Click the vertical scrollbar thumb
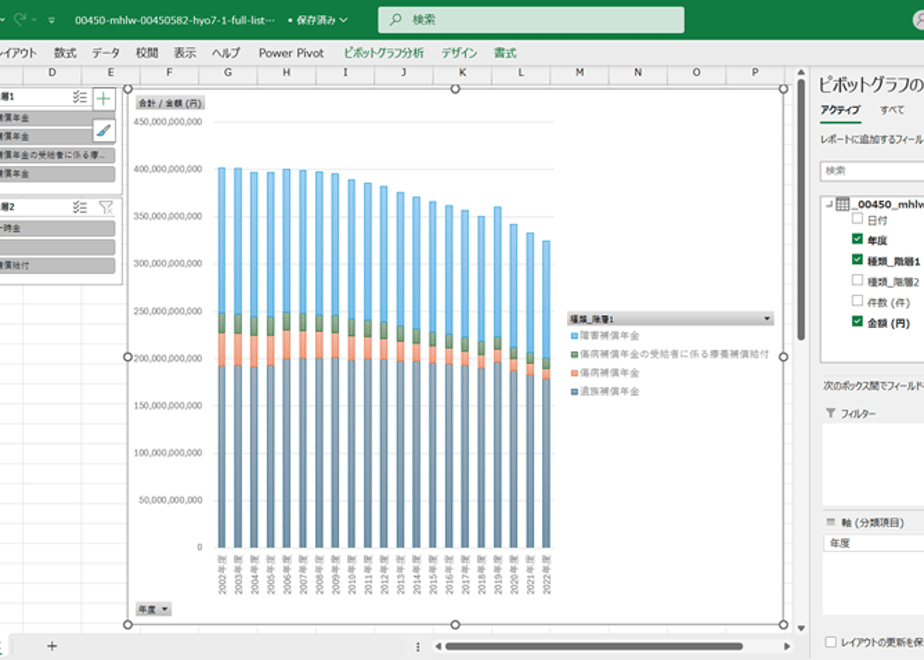924x660 pixels. [801, 210]
